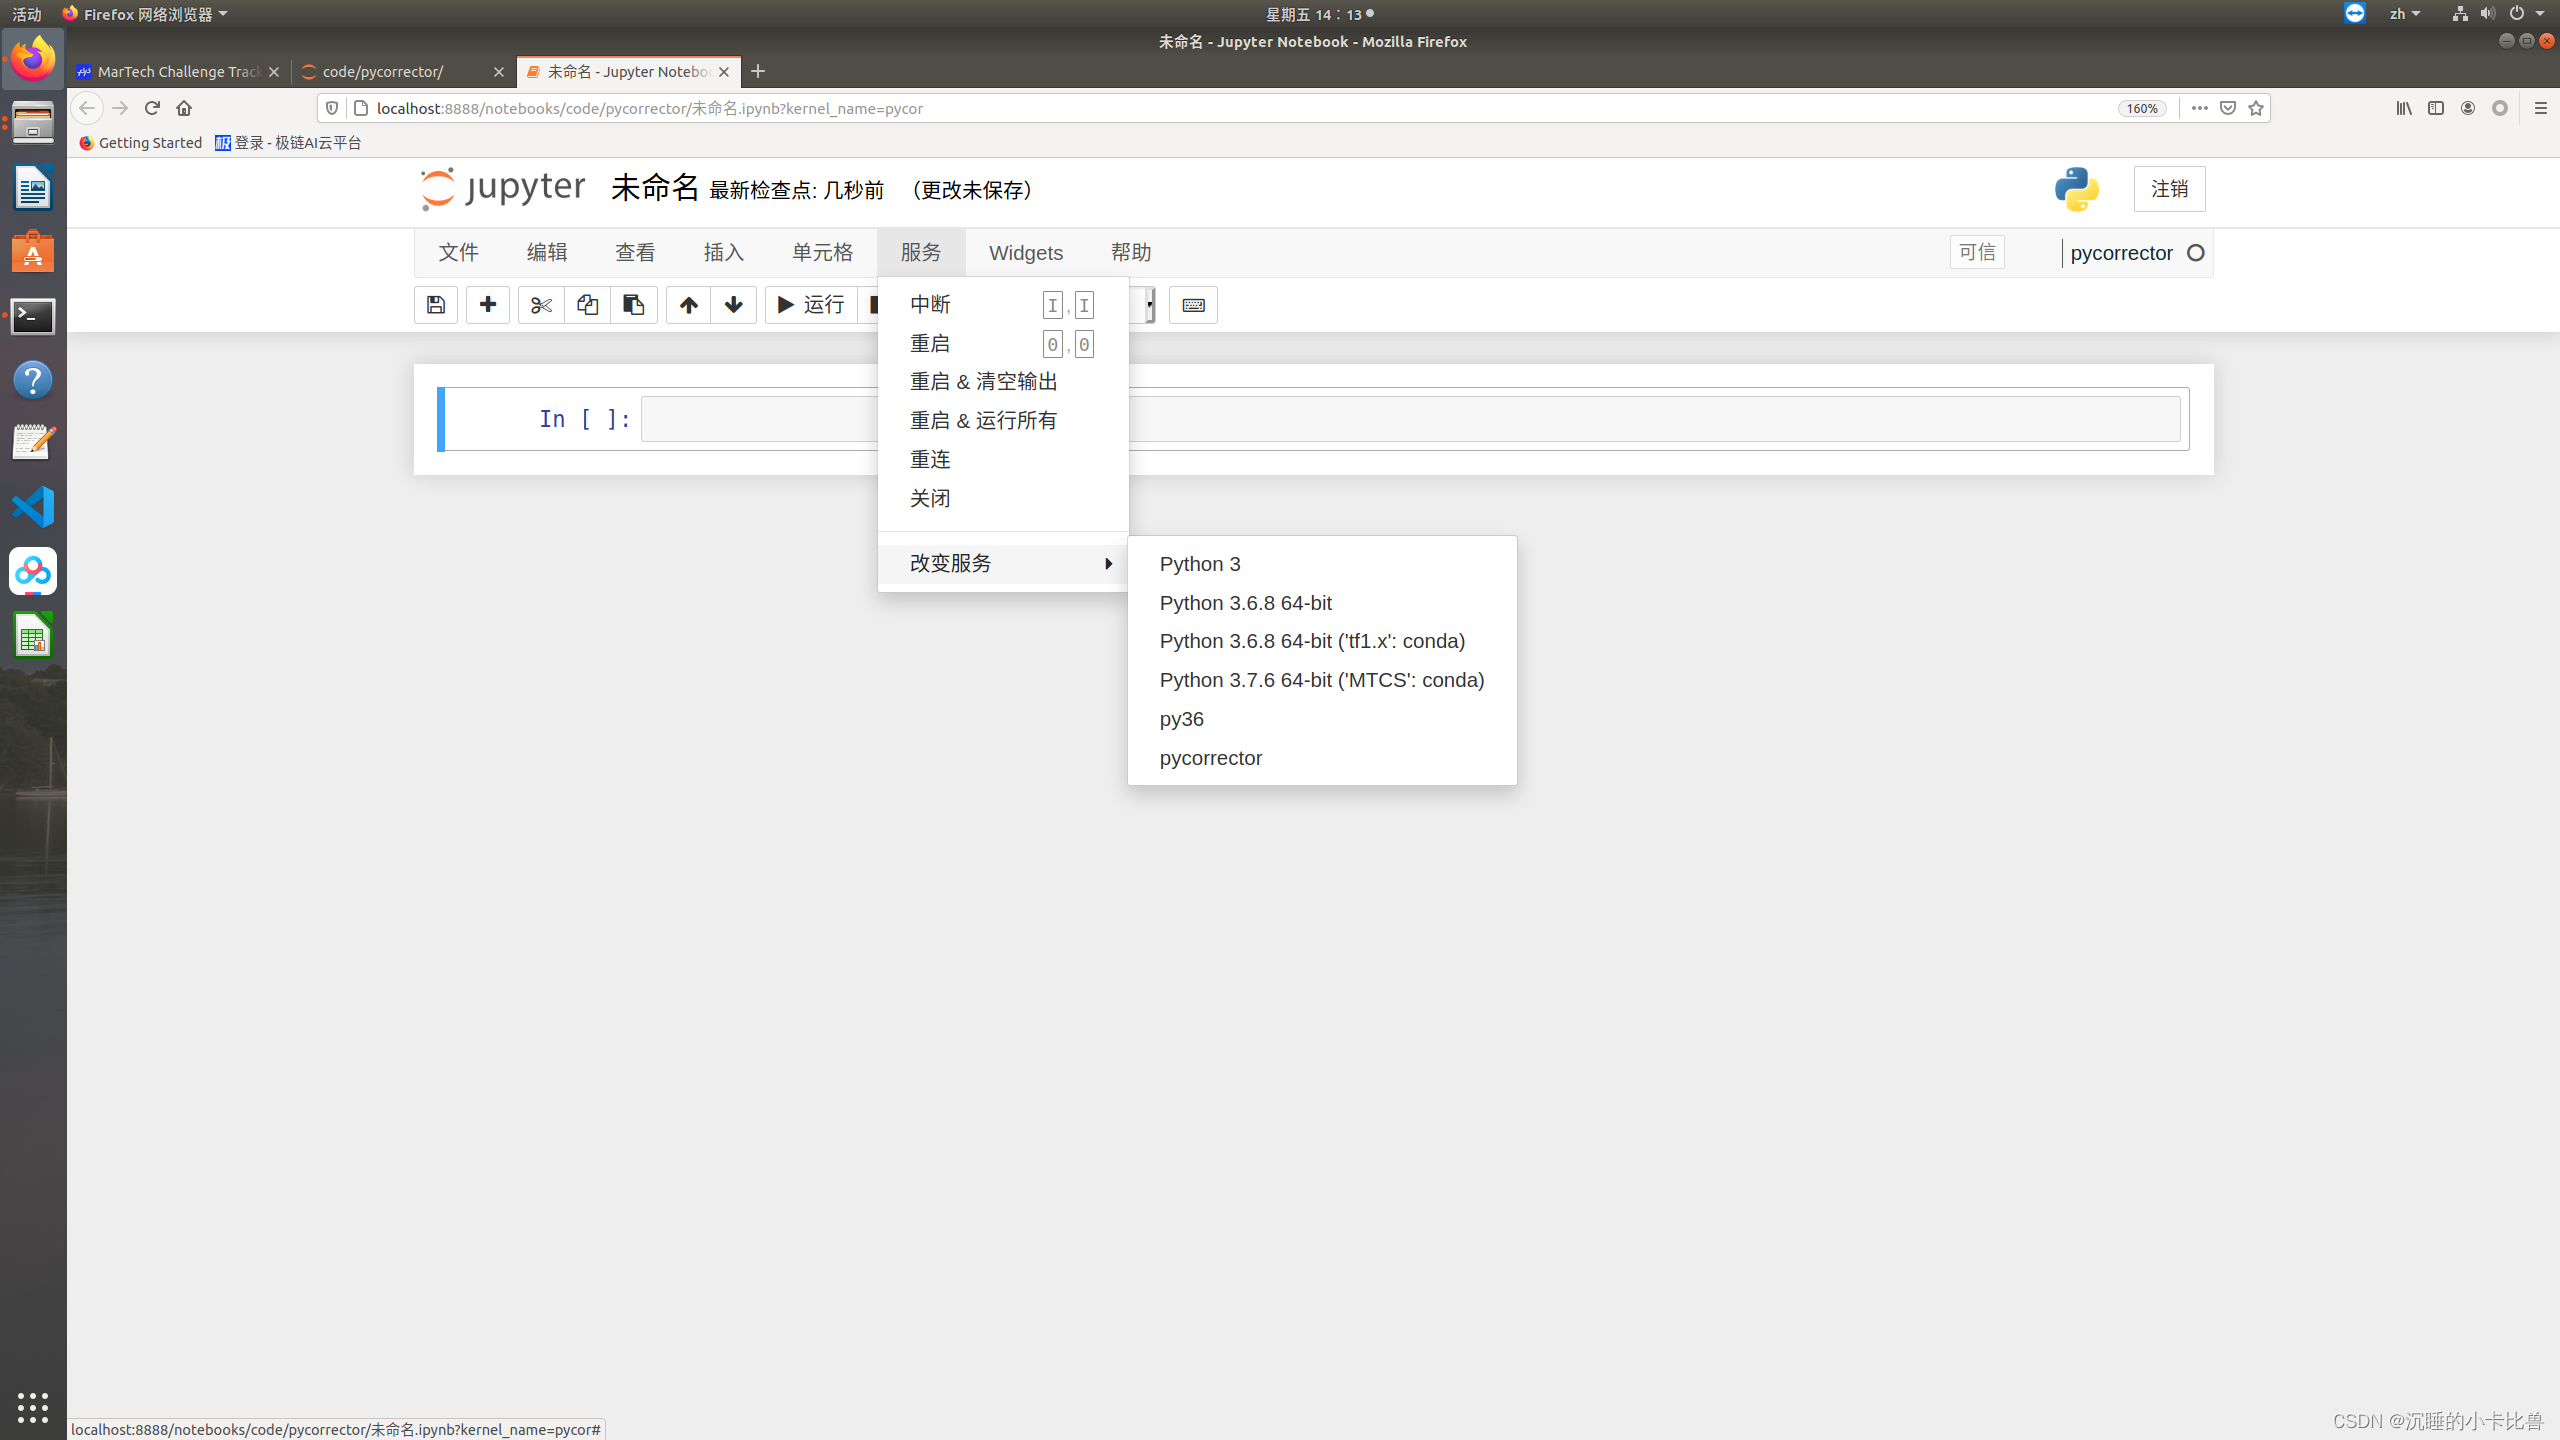Viewport: 2560px width, 1440px height.
Task: Open the Terminal from the dock
Action: tap(33, 316)
